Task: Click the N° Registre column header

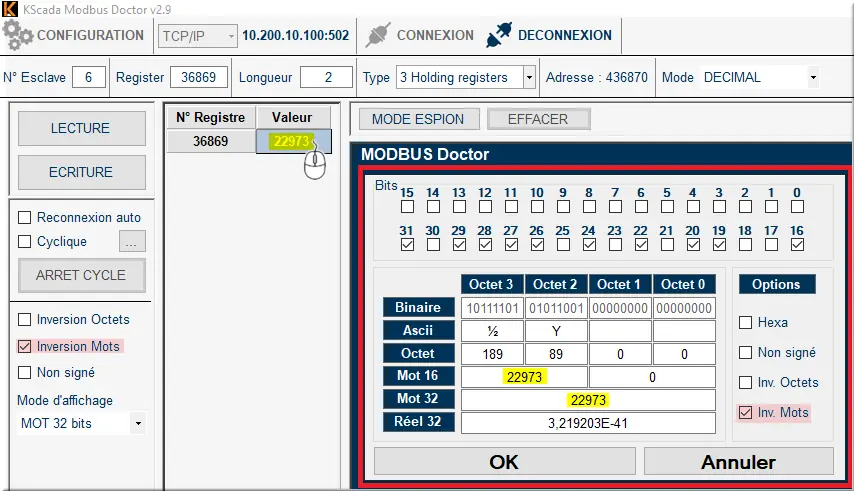Action: coord(211,118)
